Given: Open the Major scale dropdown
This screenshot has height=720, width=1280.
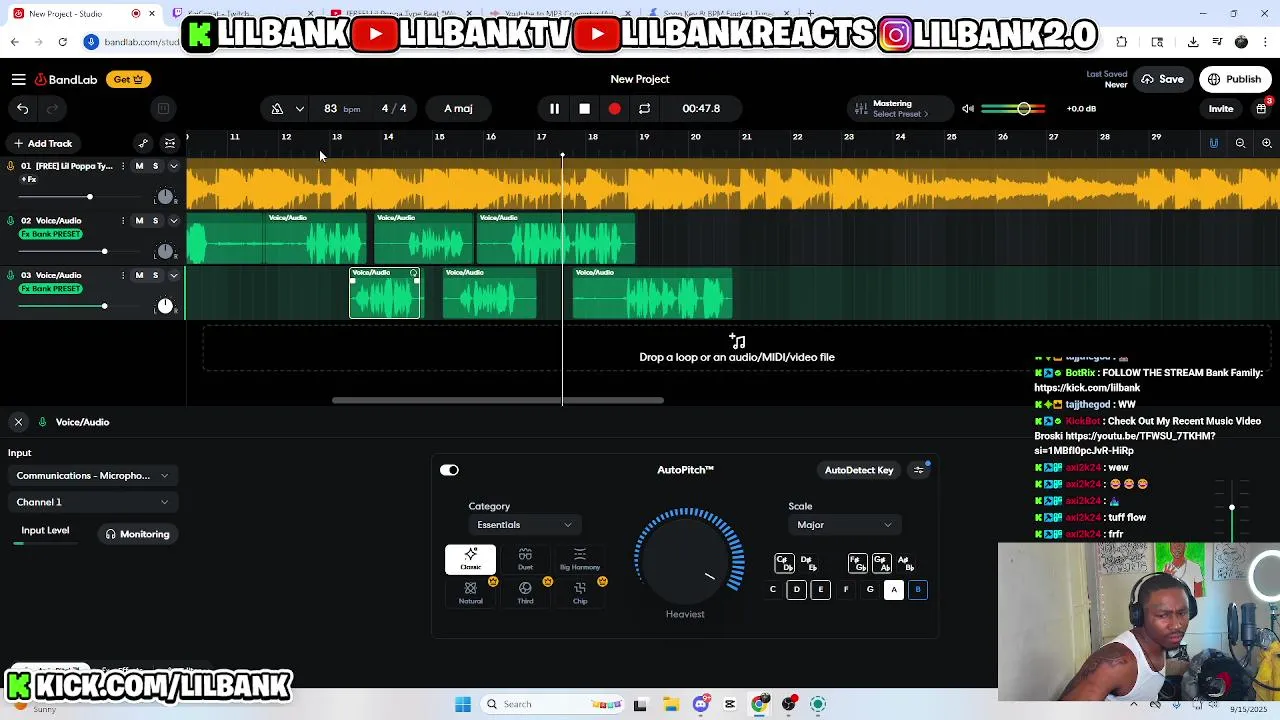Looking at the screenshot, I should pos(844,525).
